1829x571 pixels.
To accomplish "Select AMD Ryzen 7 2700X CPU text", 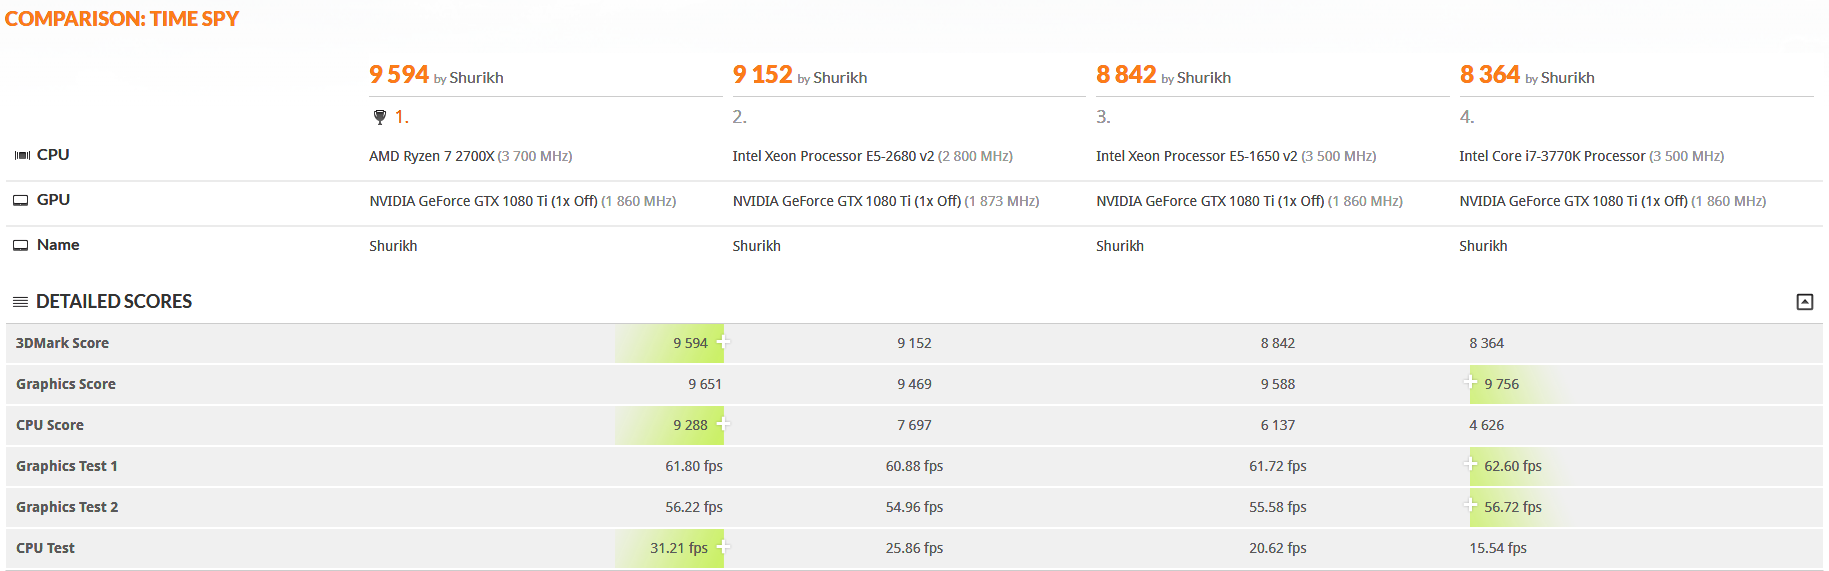I will click(432, 156).
